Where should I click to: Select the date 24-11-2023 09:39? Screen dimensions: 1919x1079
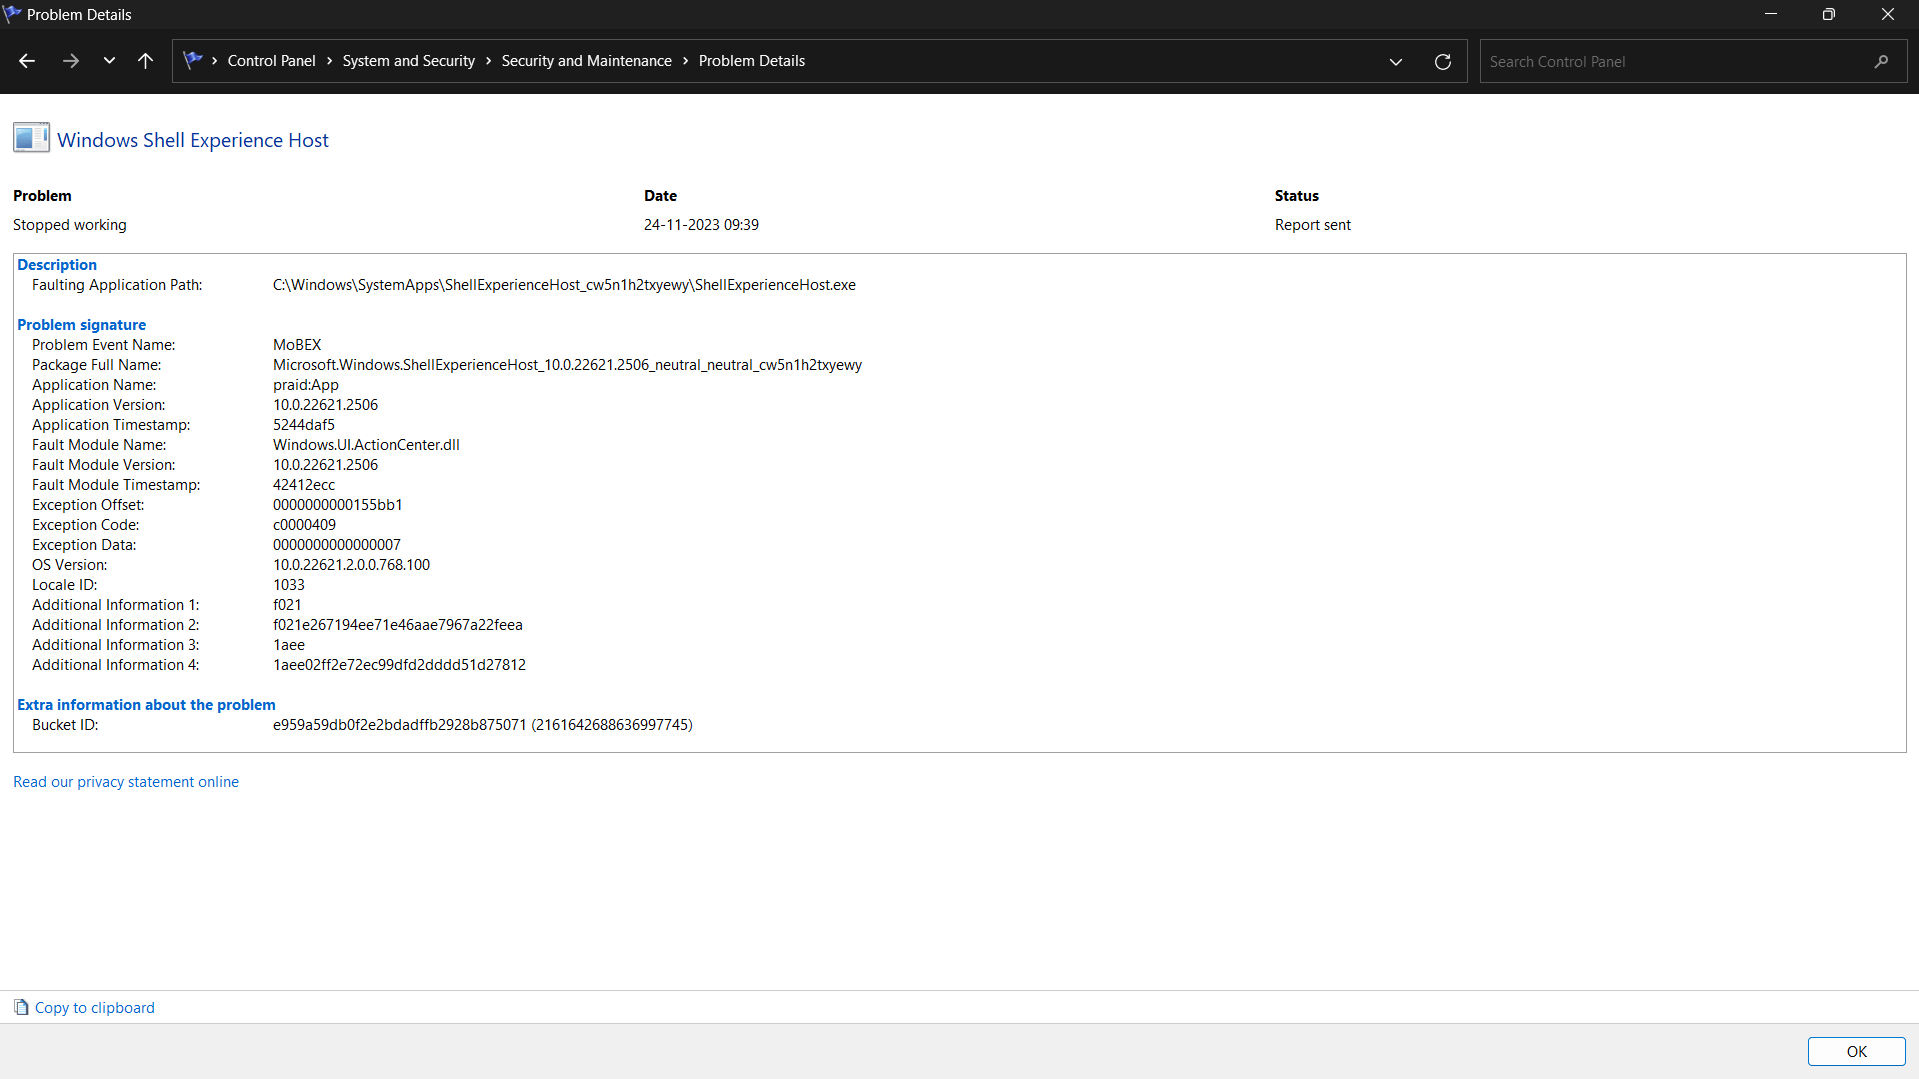click(701, 225)
